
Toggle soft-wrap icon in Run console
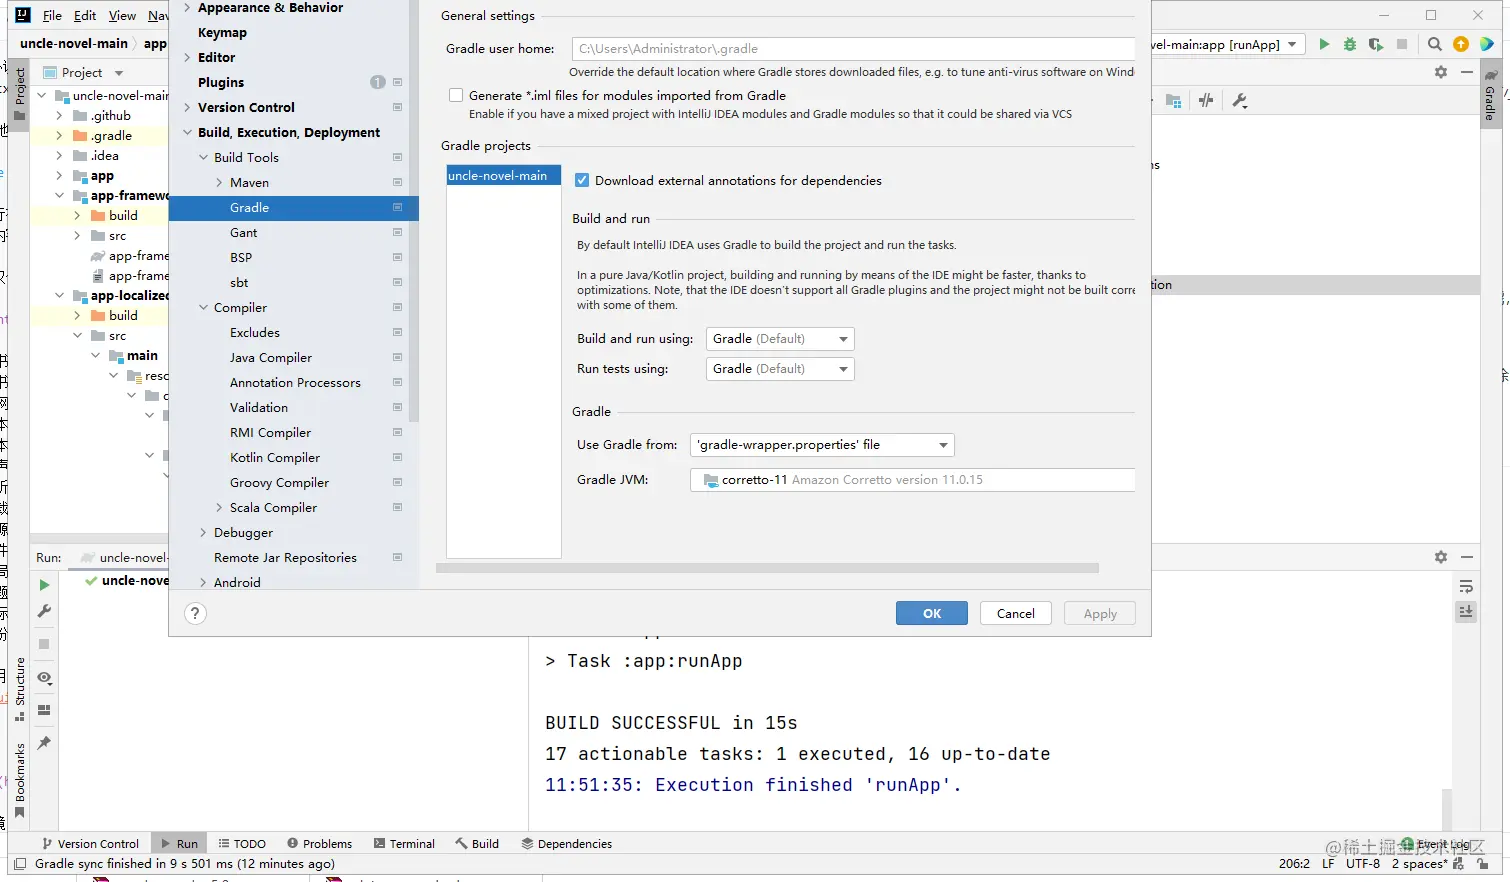click(x=1466, y=586)
